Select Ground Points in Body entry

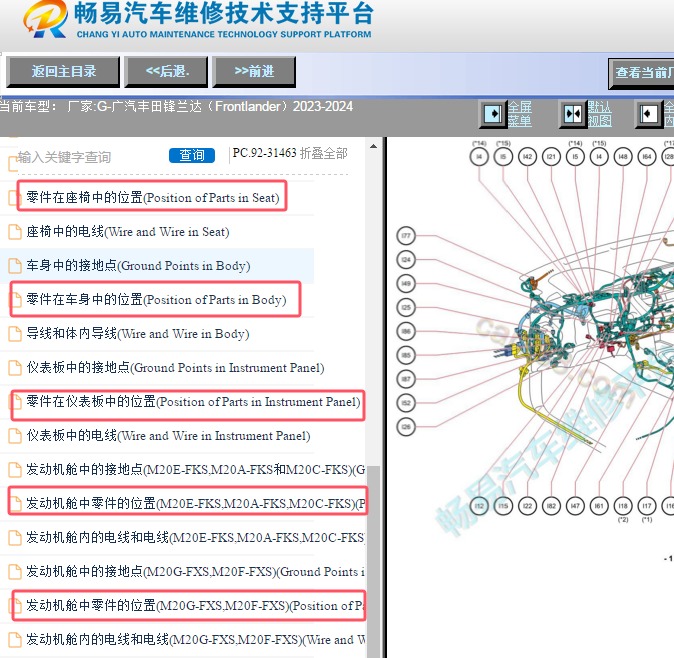[138, 266]
